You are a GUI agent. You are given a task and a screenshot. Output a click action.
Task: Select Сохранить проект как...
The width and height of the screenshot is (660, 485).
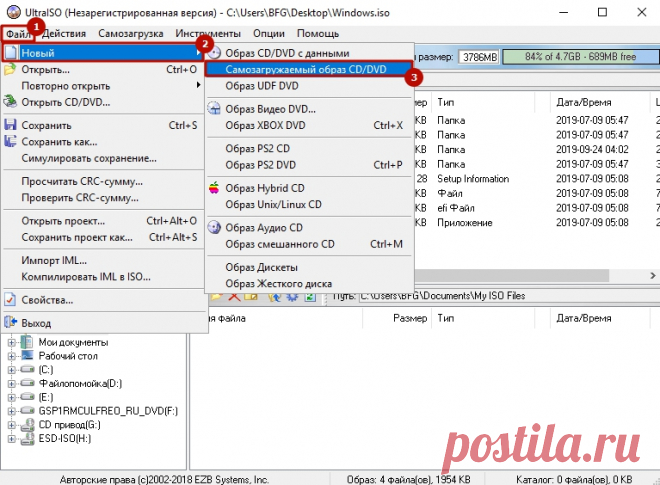pyautogui.click(x=103, y=237)
